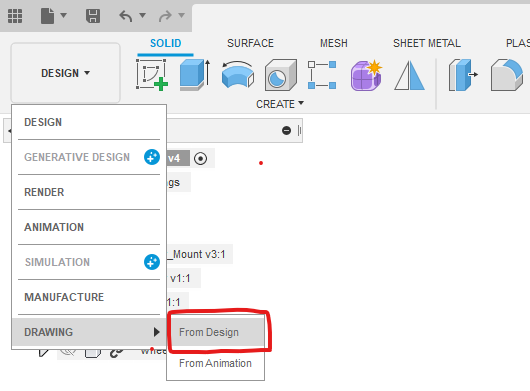Select the _Mount v3:1 component
Screen dimensions: 530x391
pos(199,254)
